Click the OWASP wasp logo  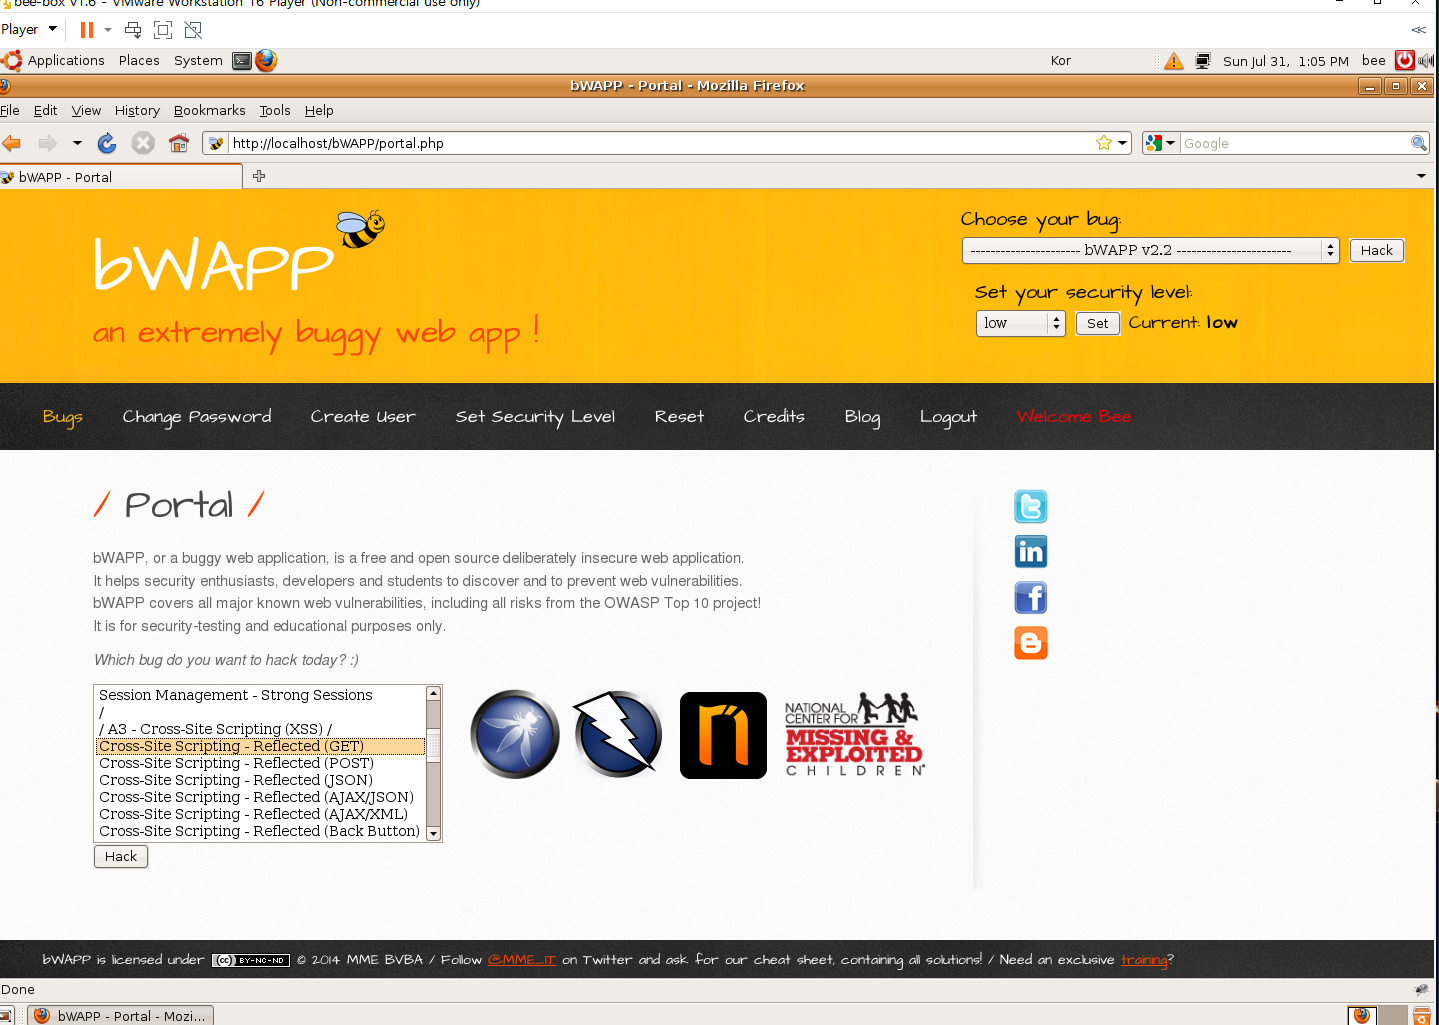pos(515,735)
